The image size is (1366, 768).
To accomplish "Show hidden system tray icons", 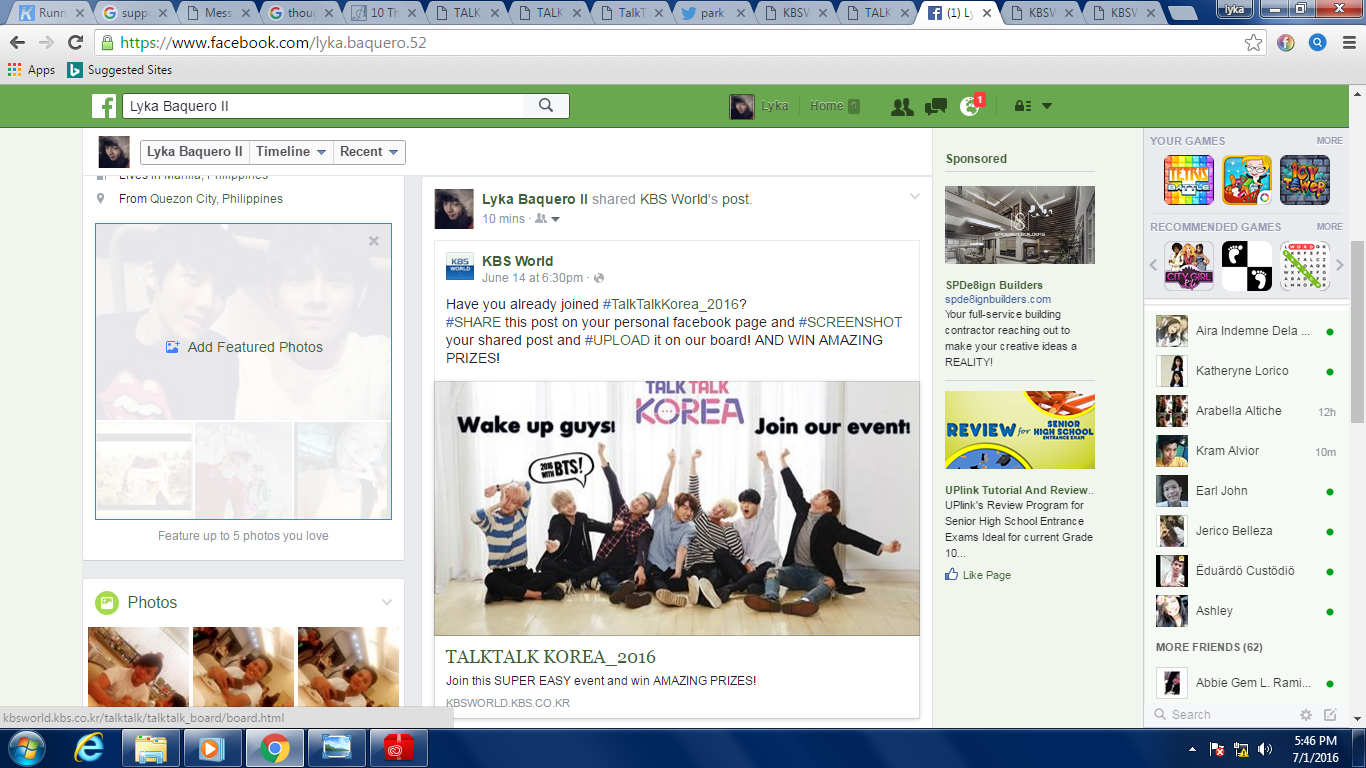I will coord(1192,748).
